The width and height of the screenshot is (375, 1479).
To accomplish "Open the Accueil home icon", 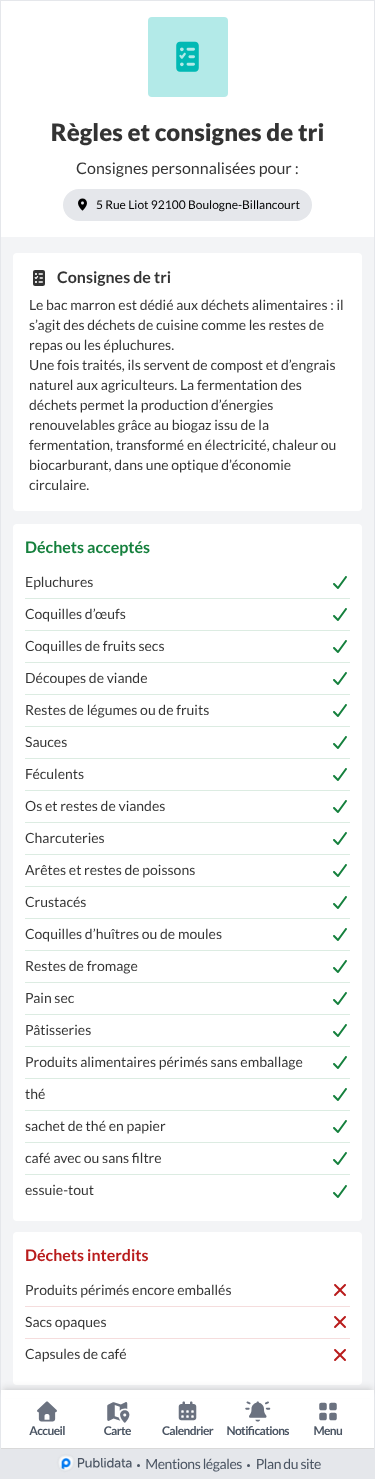I will [47, 1411].
